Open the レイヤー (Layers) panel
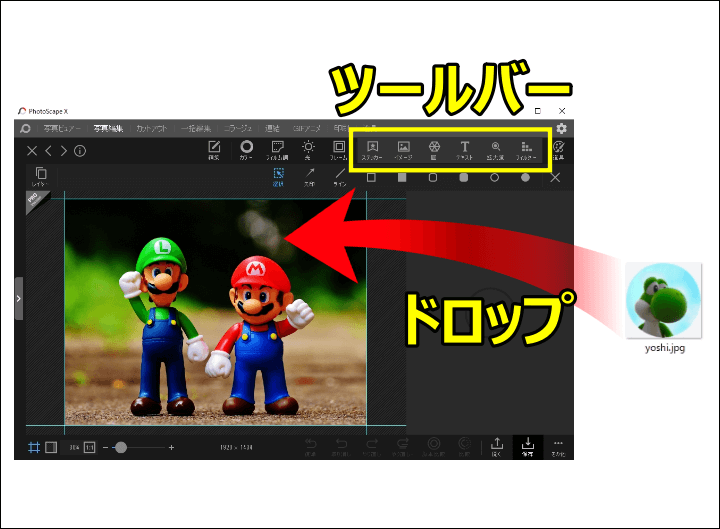Viewport: 720px width, 529px height. (x=40, y=177)
